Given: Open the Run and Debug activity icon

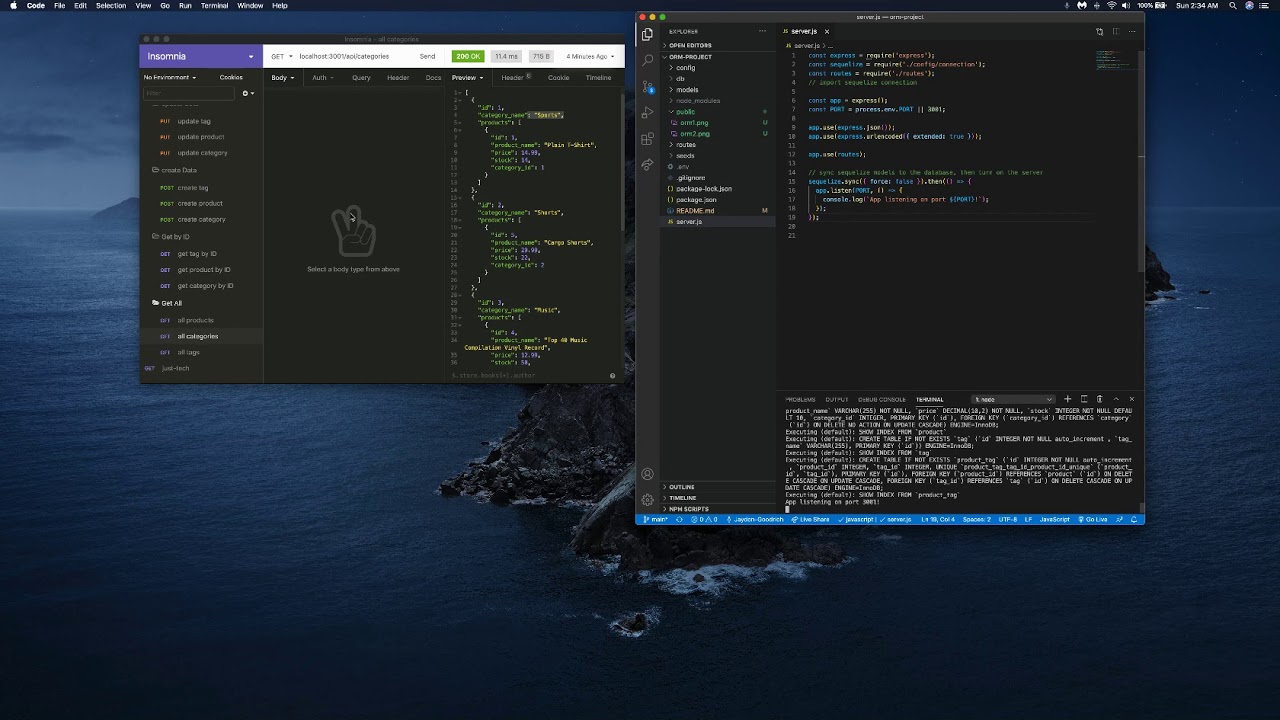Looking at the screenshot, I should click(647, 112).
